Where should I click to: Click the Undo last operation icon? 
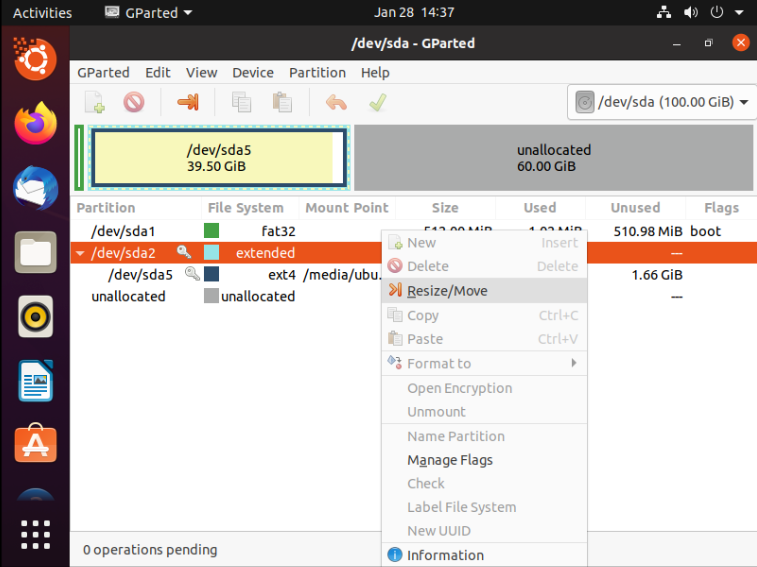click(x=336, y=102)
